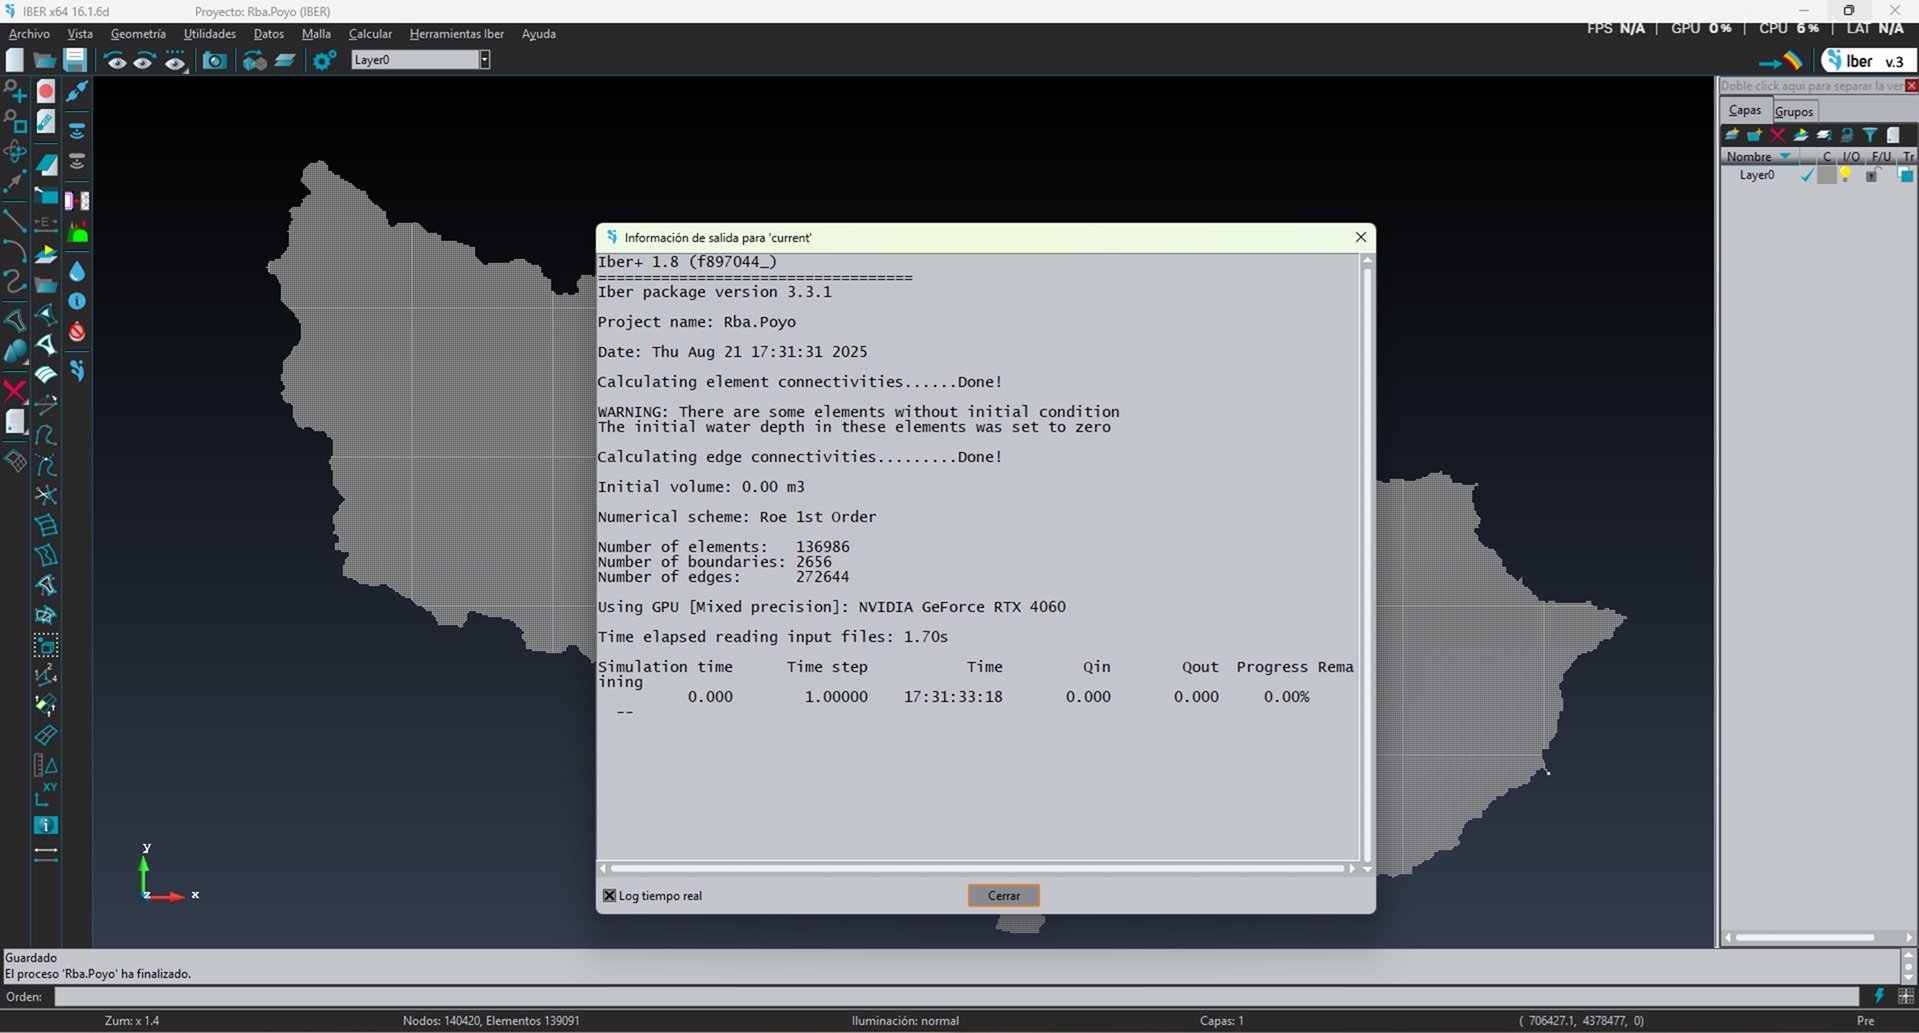Toggle the Log tiempo real checkbox
The height and width of the screenshot is (1033, 1919).
(609, 895)
